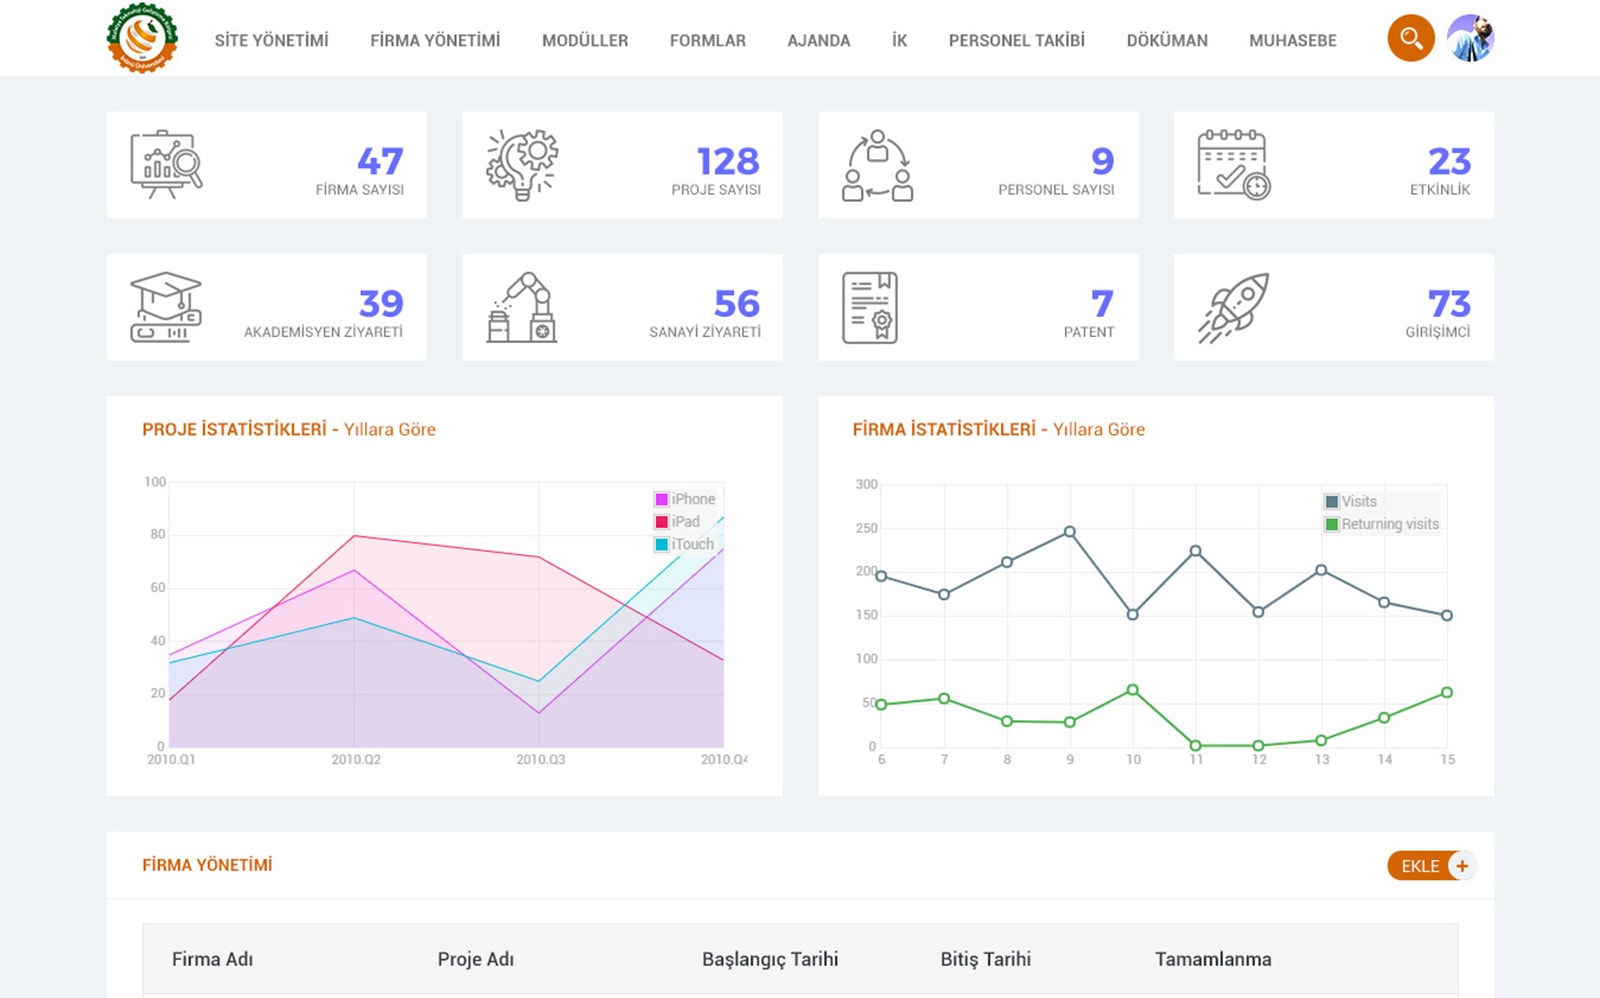The height and width of the screenshot is (998, 1600).
Task: Click the site logo in header
Action: tap(142, 39)
